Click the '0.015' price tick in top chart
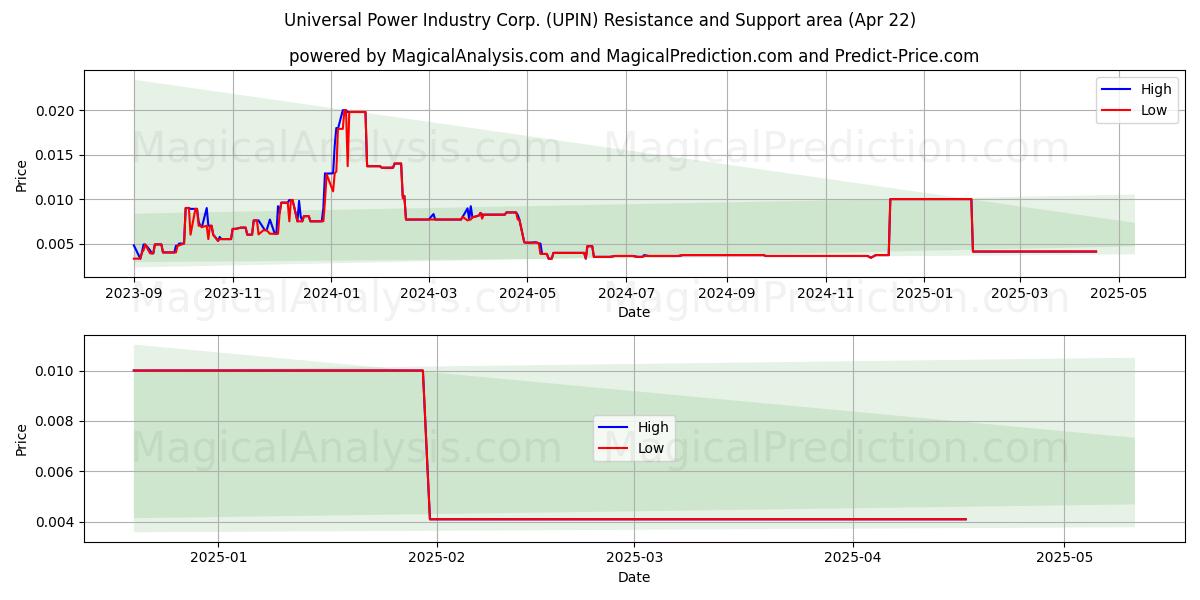Image resolution: width=1200 pixels, height=600 pixels. pos(57,155)
